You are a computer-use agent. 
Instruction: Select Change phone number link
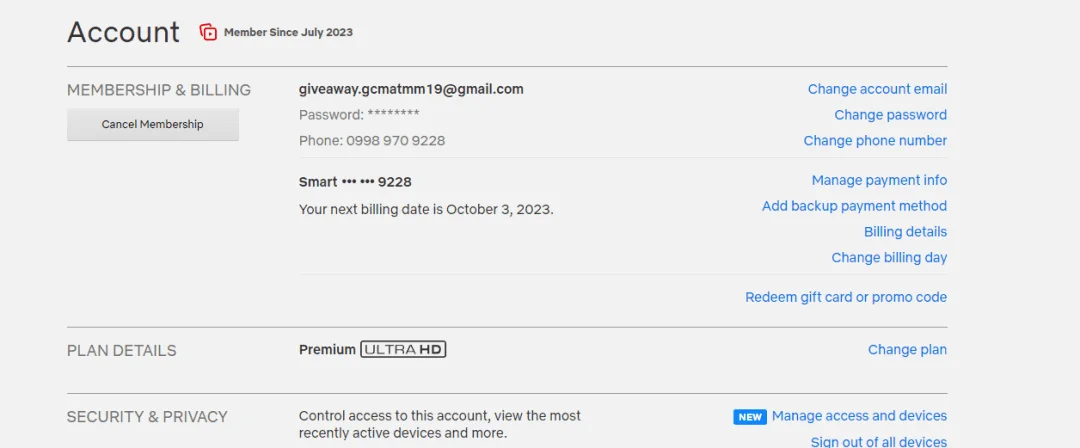point(875,141)
